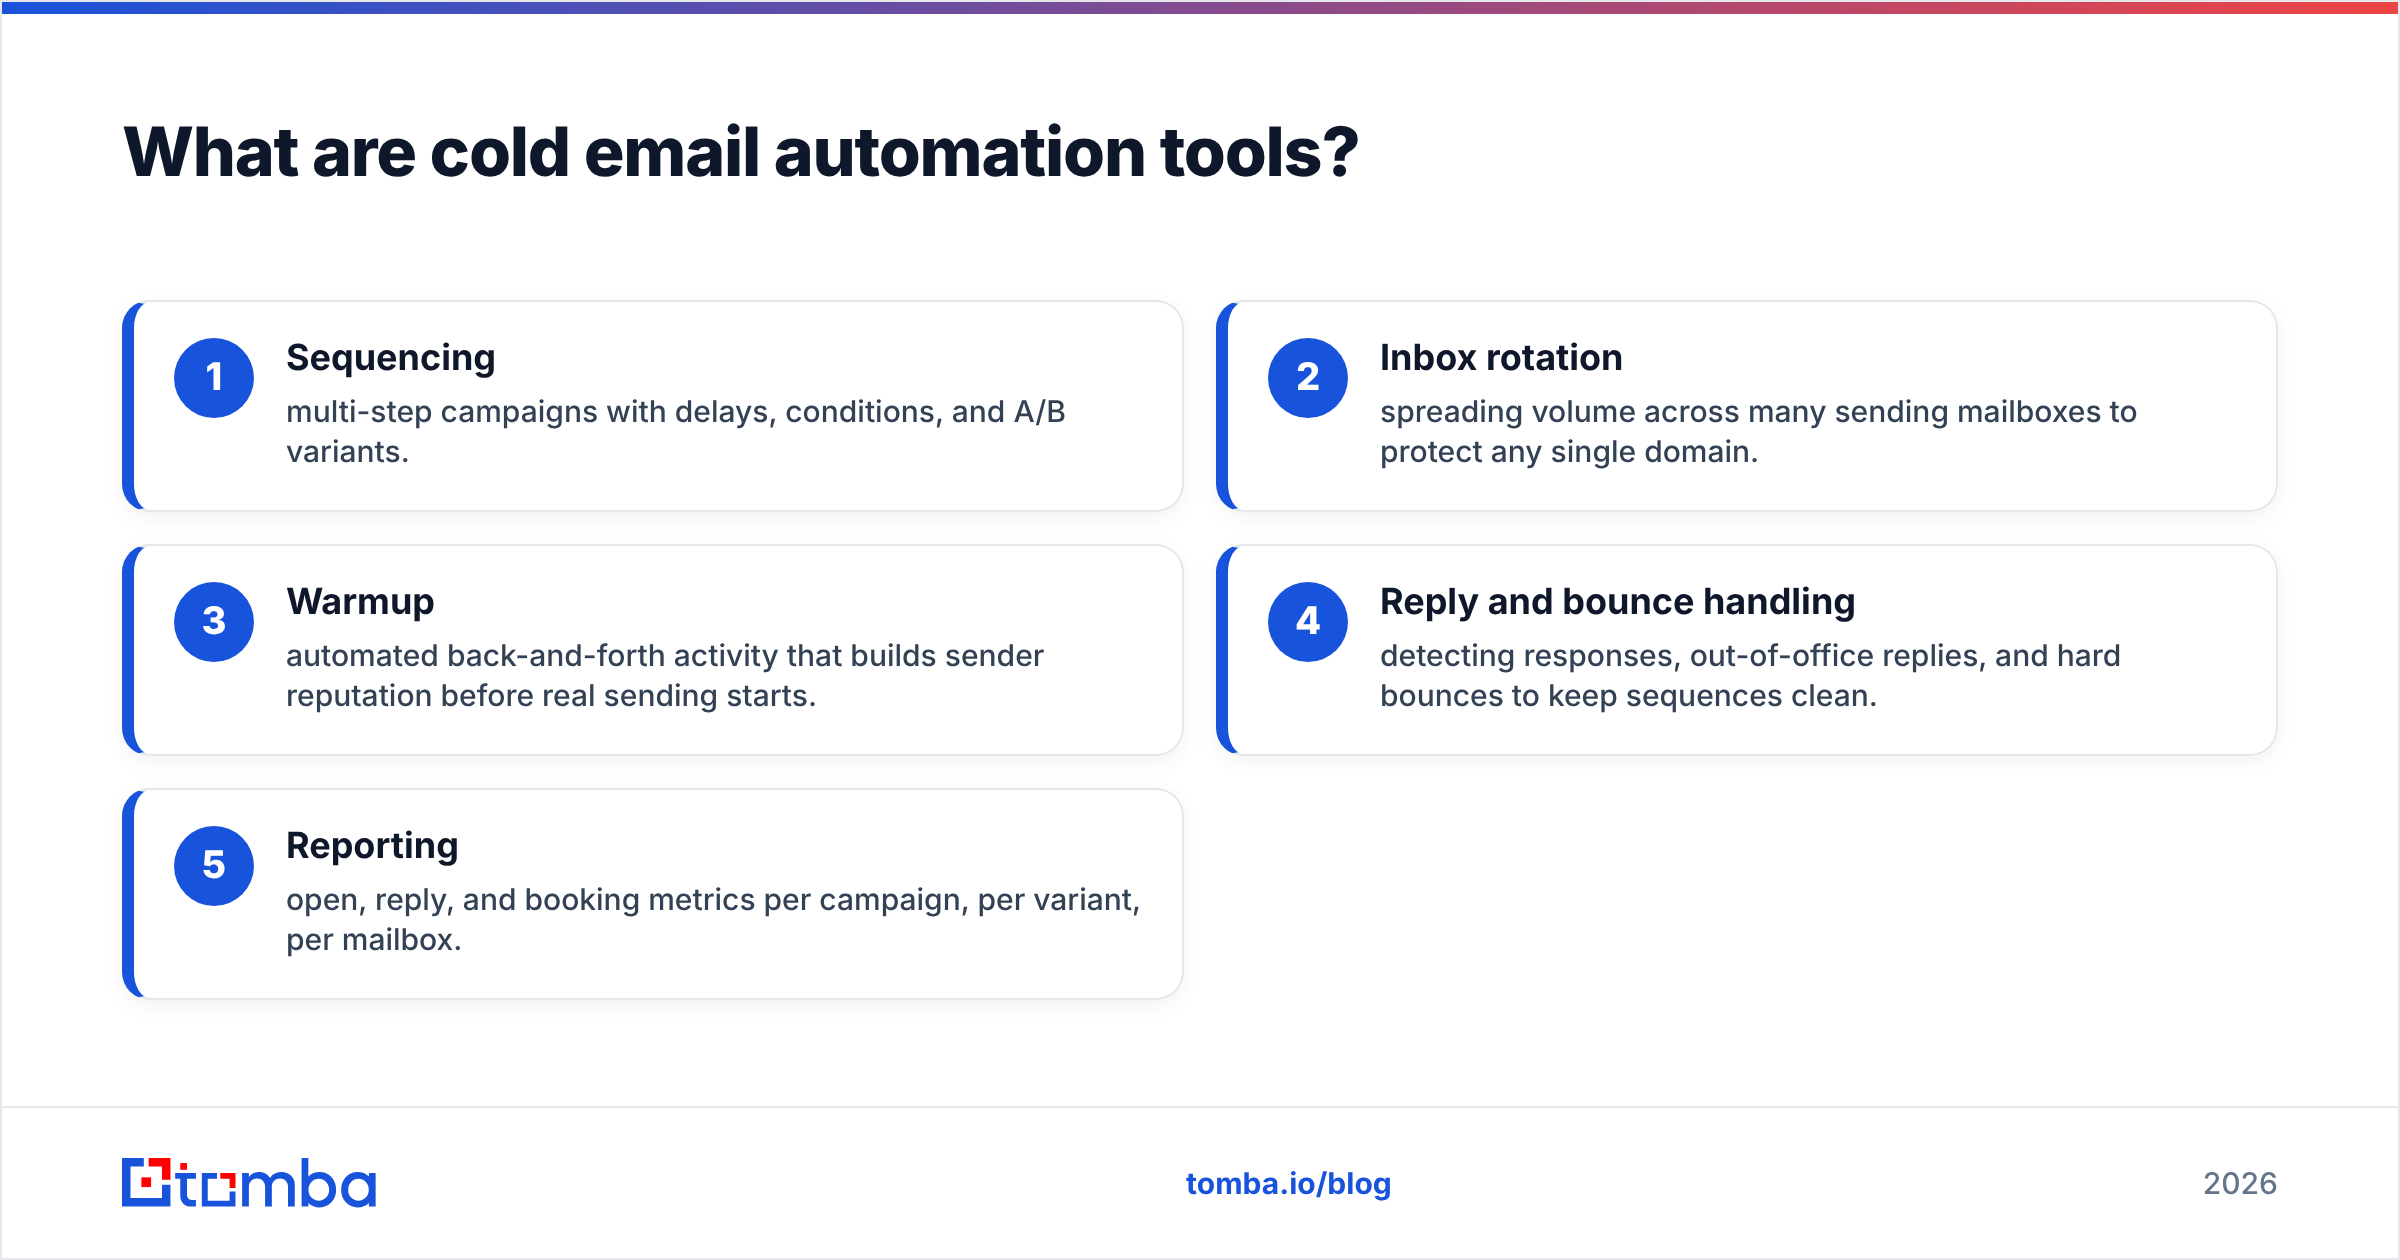Image resolution: width=2400 pixels, height=1260 pixels.
Task: Click the number 3 circle badge
Action: [x=214, y=622]
